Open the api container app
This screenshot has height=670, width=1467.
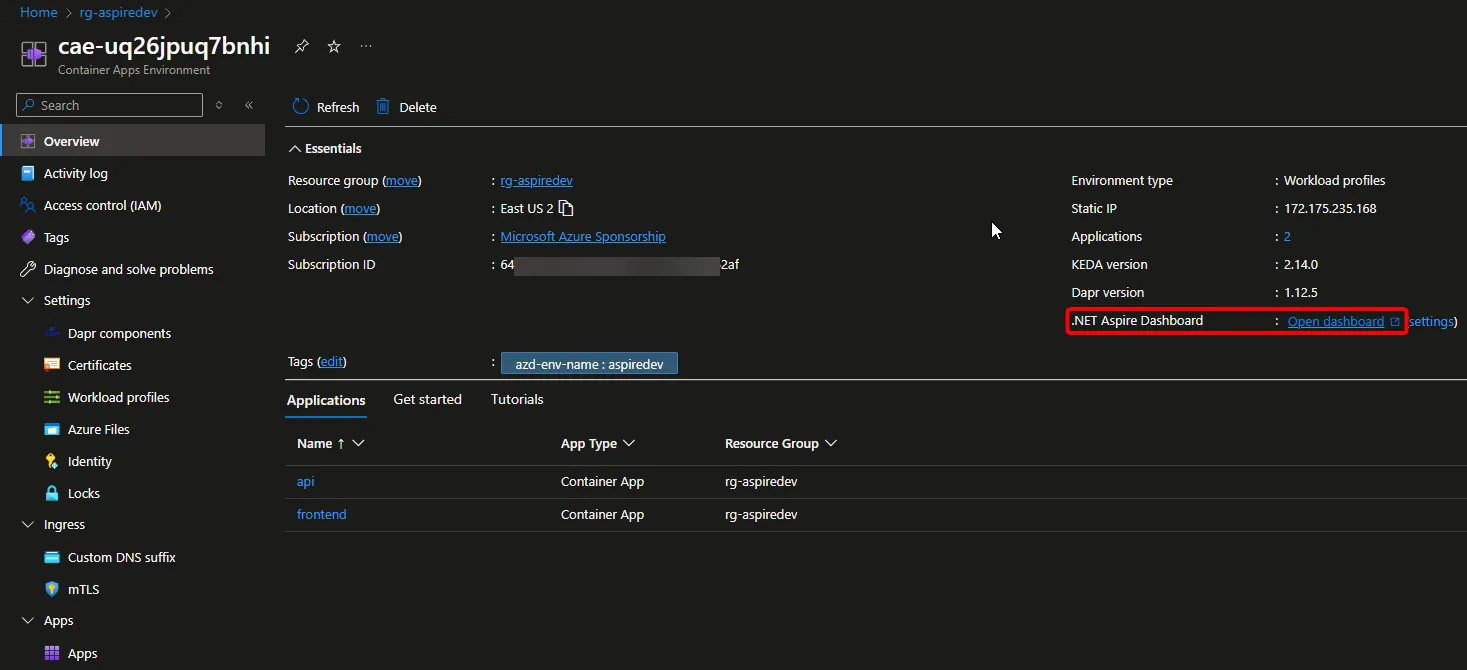306,481
